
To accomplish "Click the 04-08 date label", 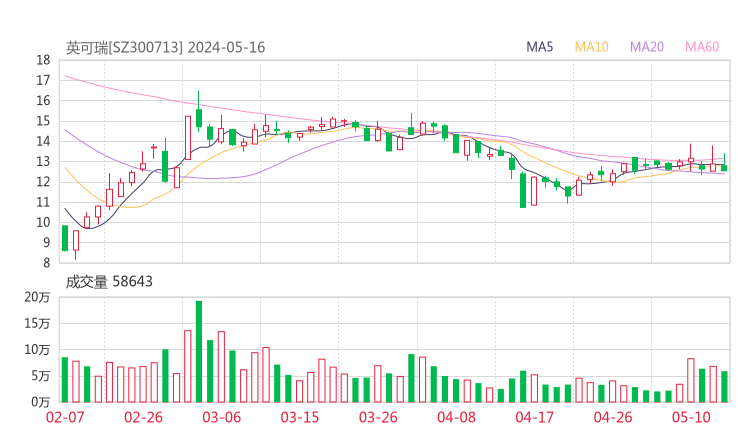I will point(456,417).
